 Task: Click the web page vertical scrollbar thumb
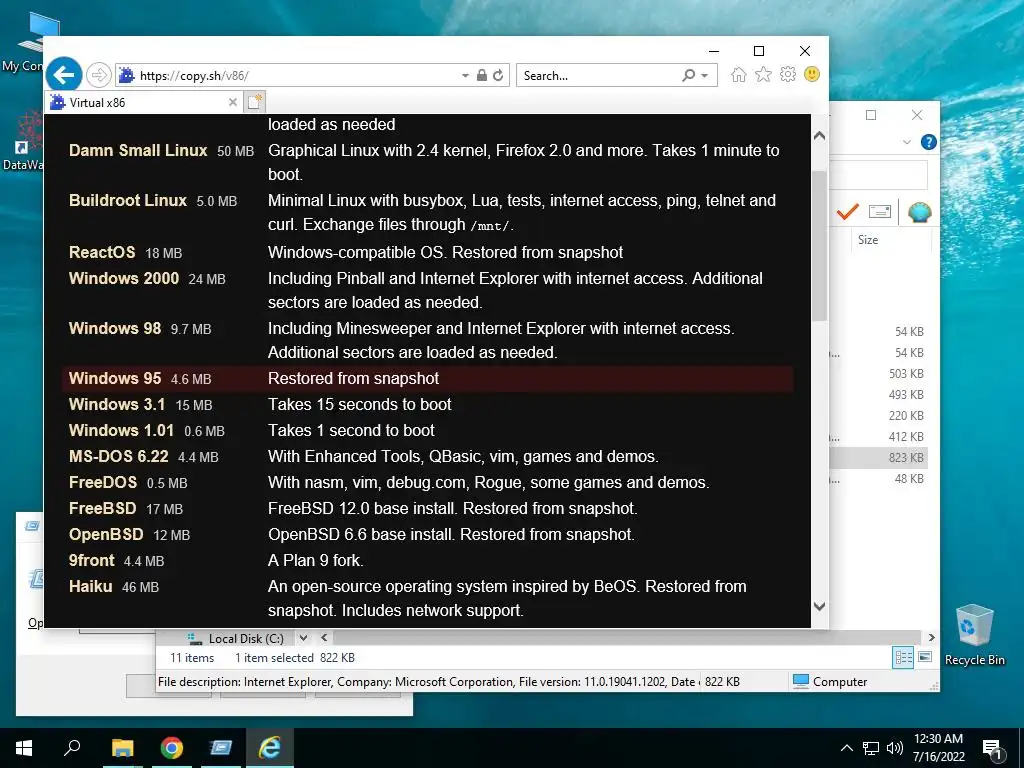(x=820, y=245)
